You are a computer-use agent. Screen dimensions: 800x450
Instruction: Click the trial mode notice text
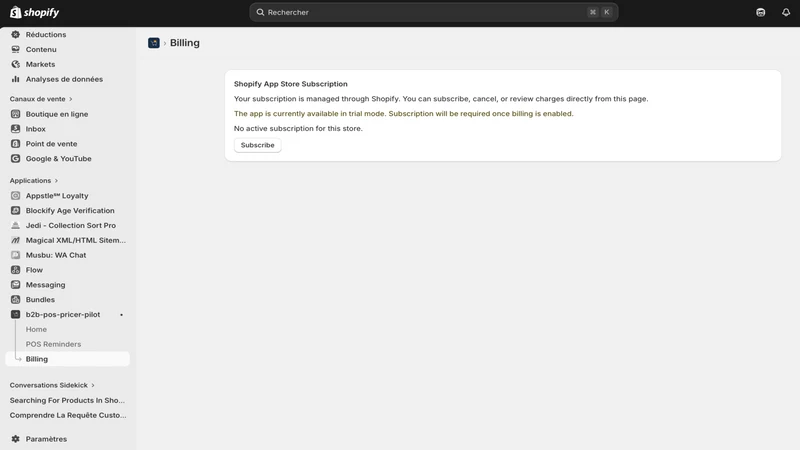pyautogui.click(x=404, y=113)
